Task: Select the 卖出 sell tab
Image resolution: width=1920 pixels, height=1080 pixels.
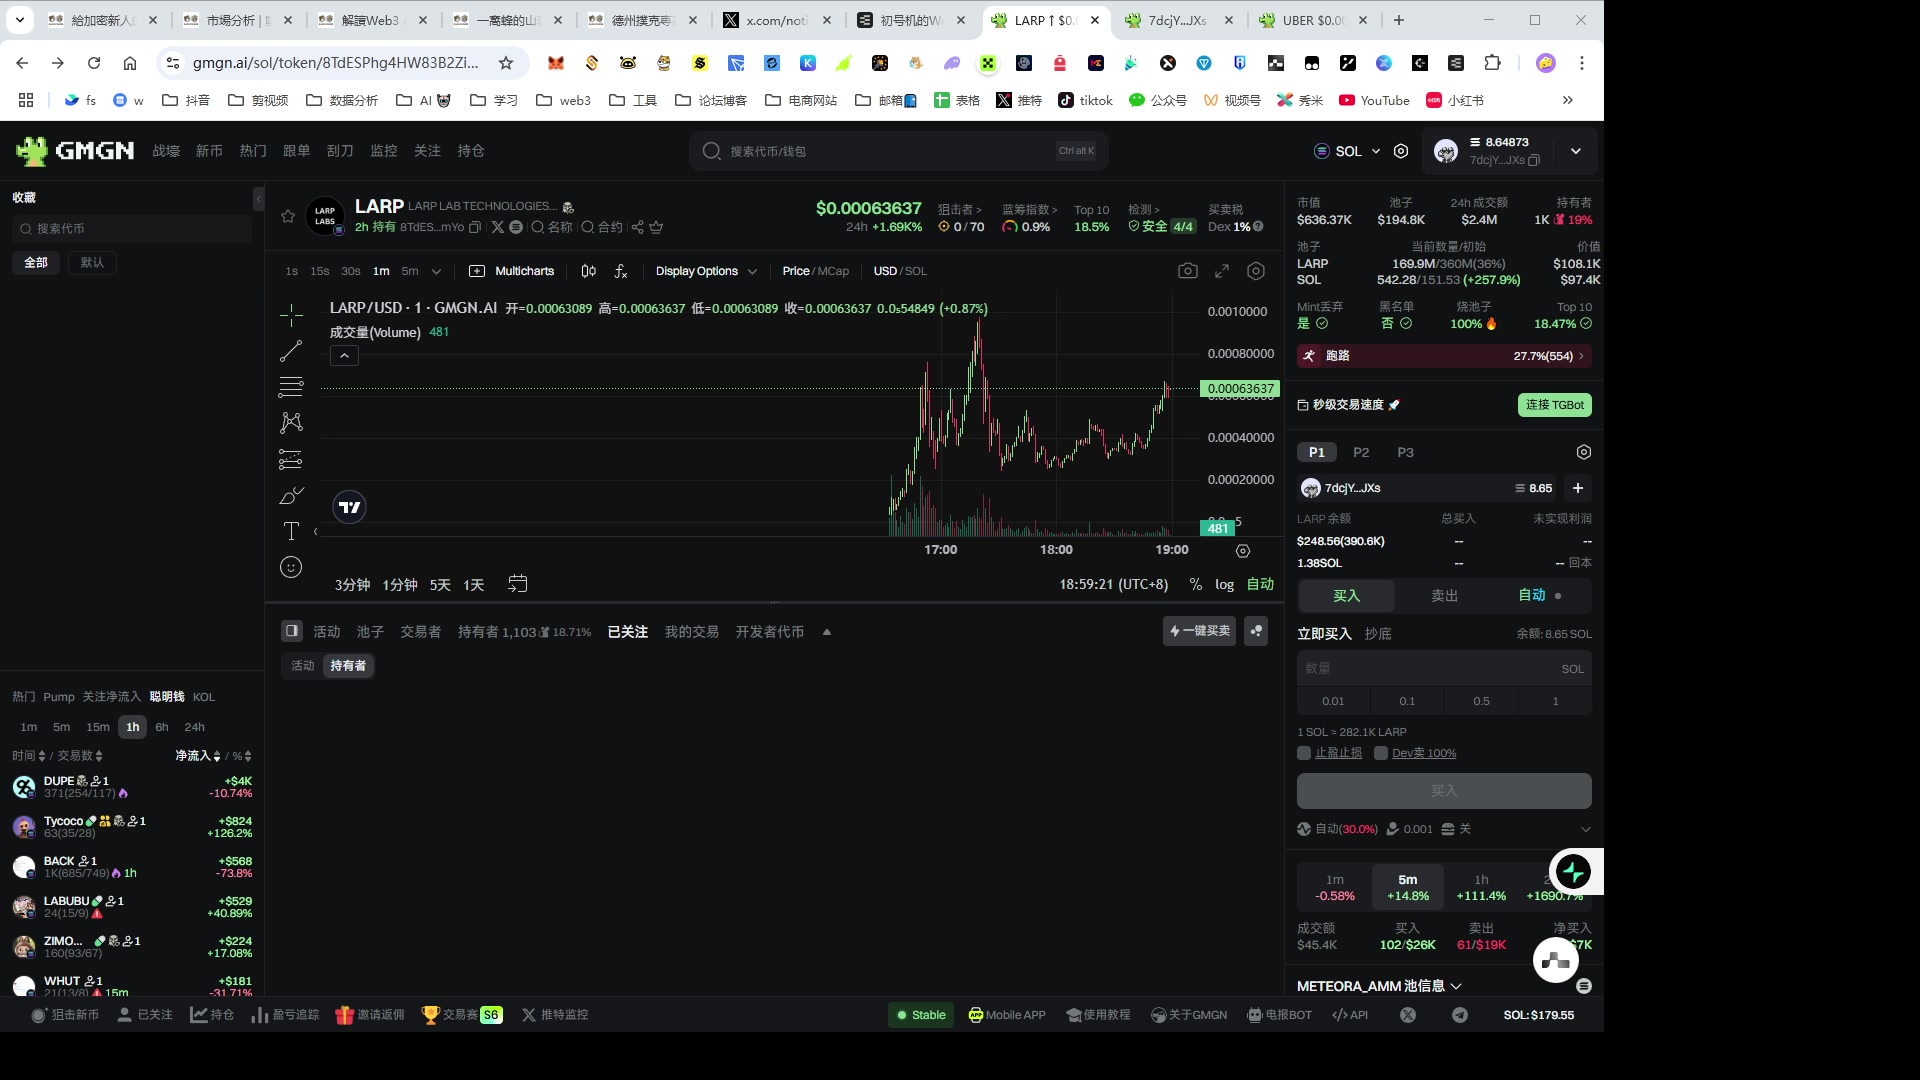Action: point(1444,596)
